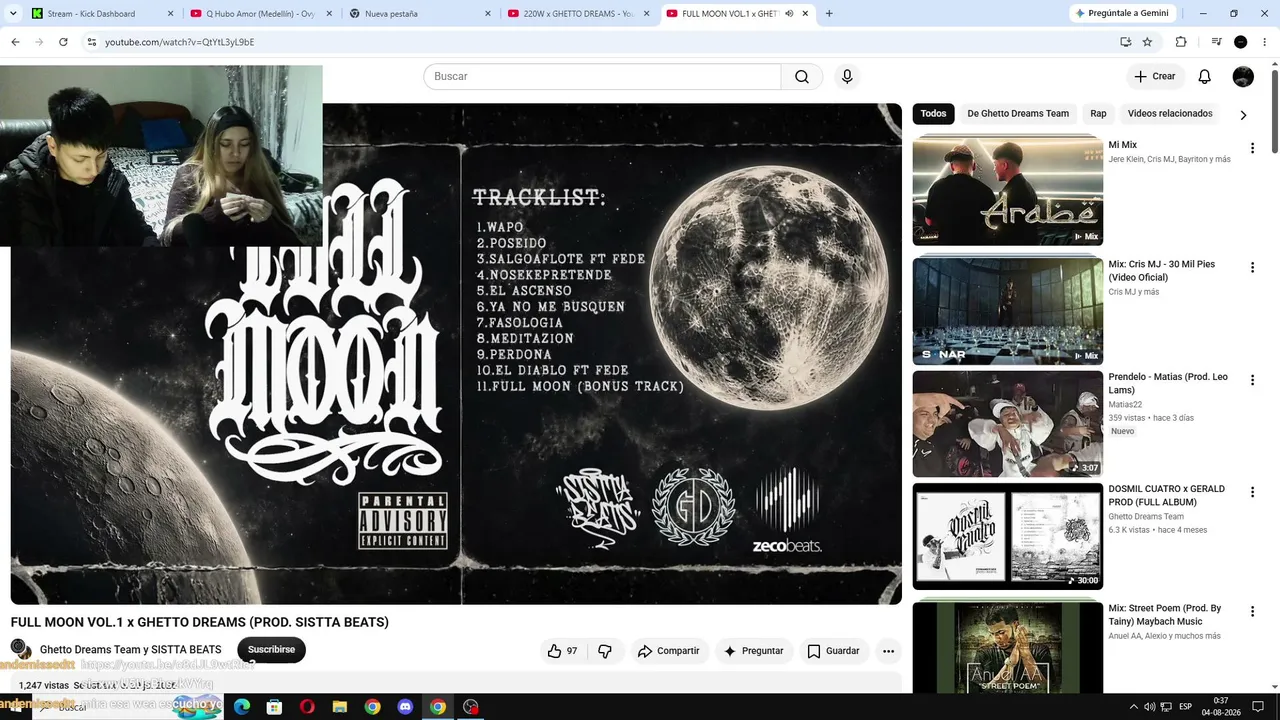Open the 30 Mil Pies mix thumbnail
The image size is (1280, 720).
coord(1008,310)
